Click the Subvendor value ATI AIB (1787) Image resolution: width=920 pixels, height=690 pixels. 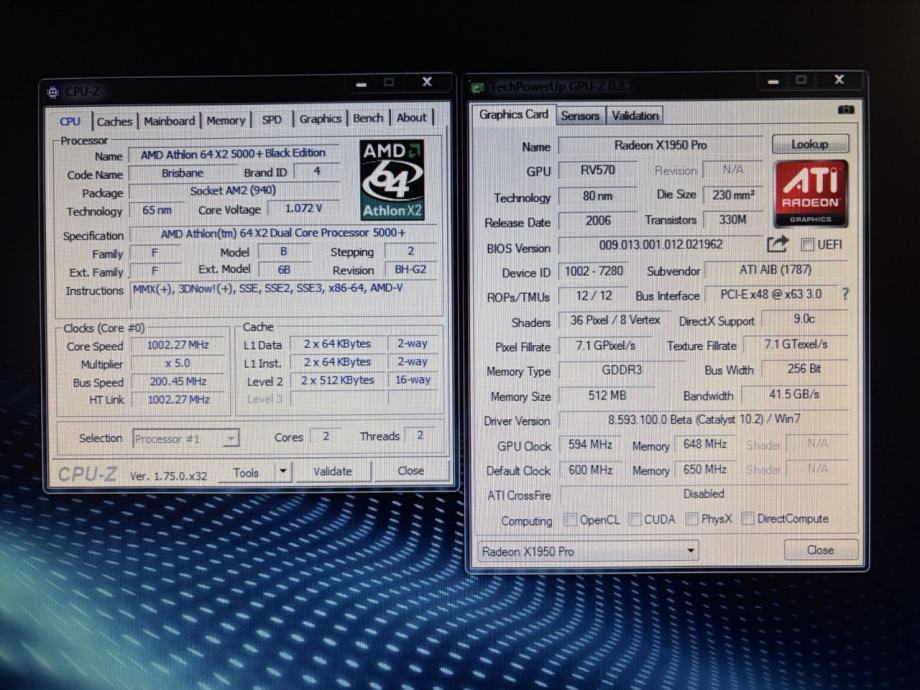(775, 270)
